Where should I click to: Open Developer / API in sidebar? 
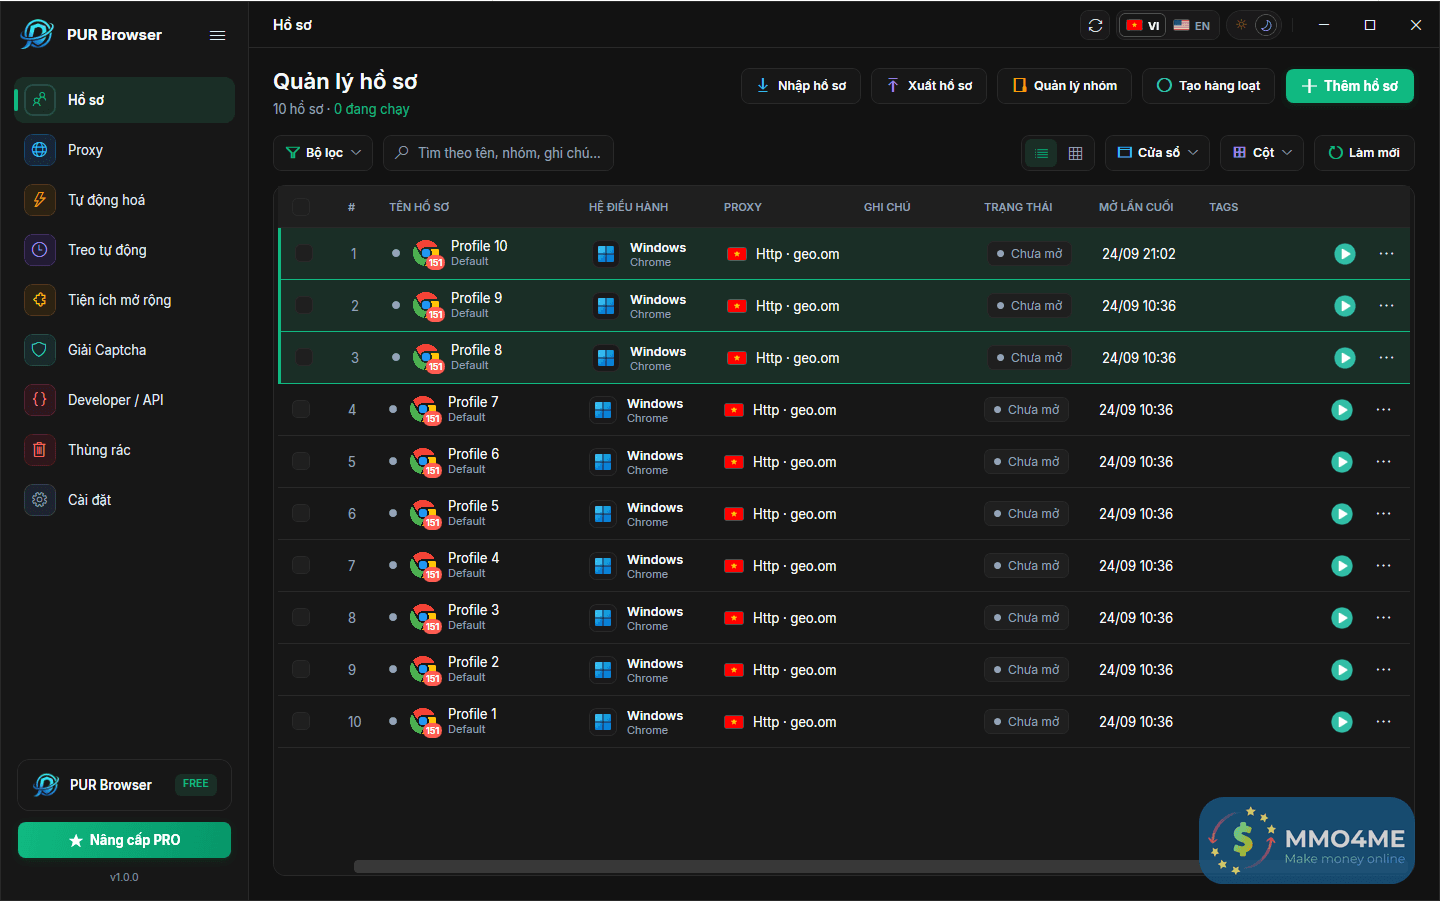click(x=125, y=400)
